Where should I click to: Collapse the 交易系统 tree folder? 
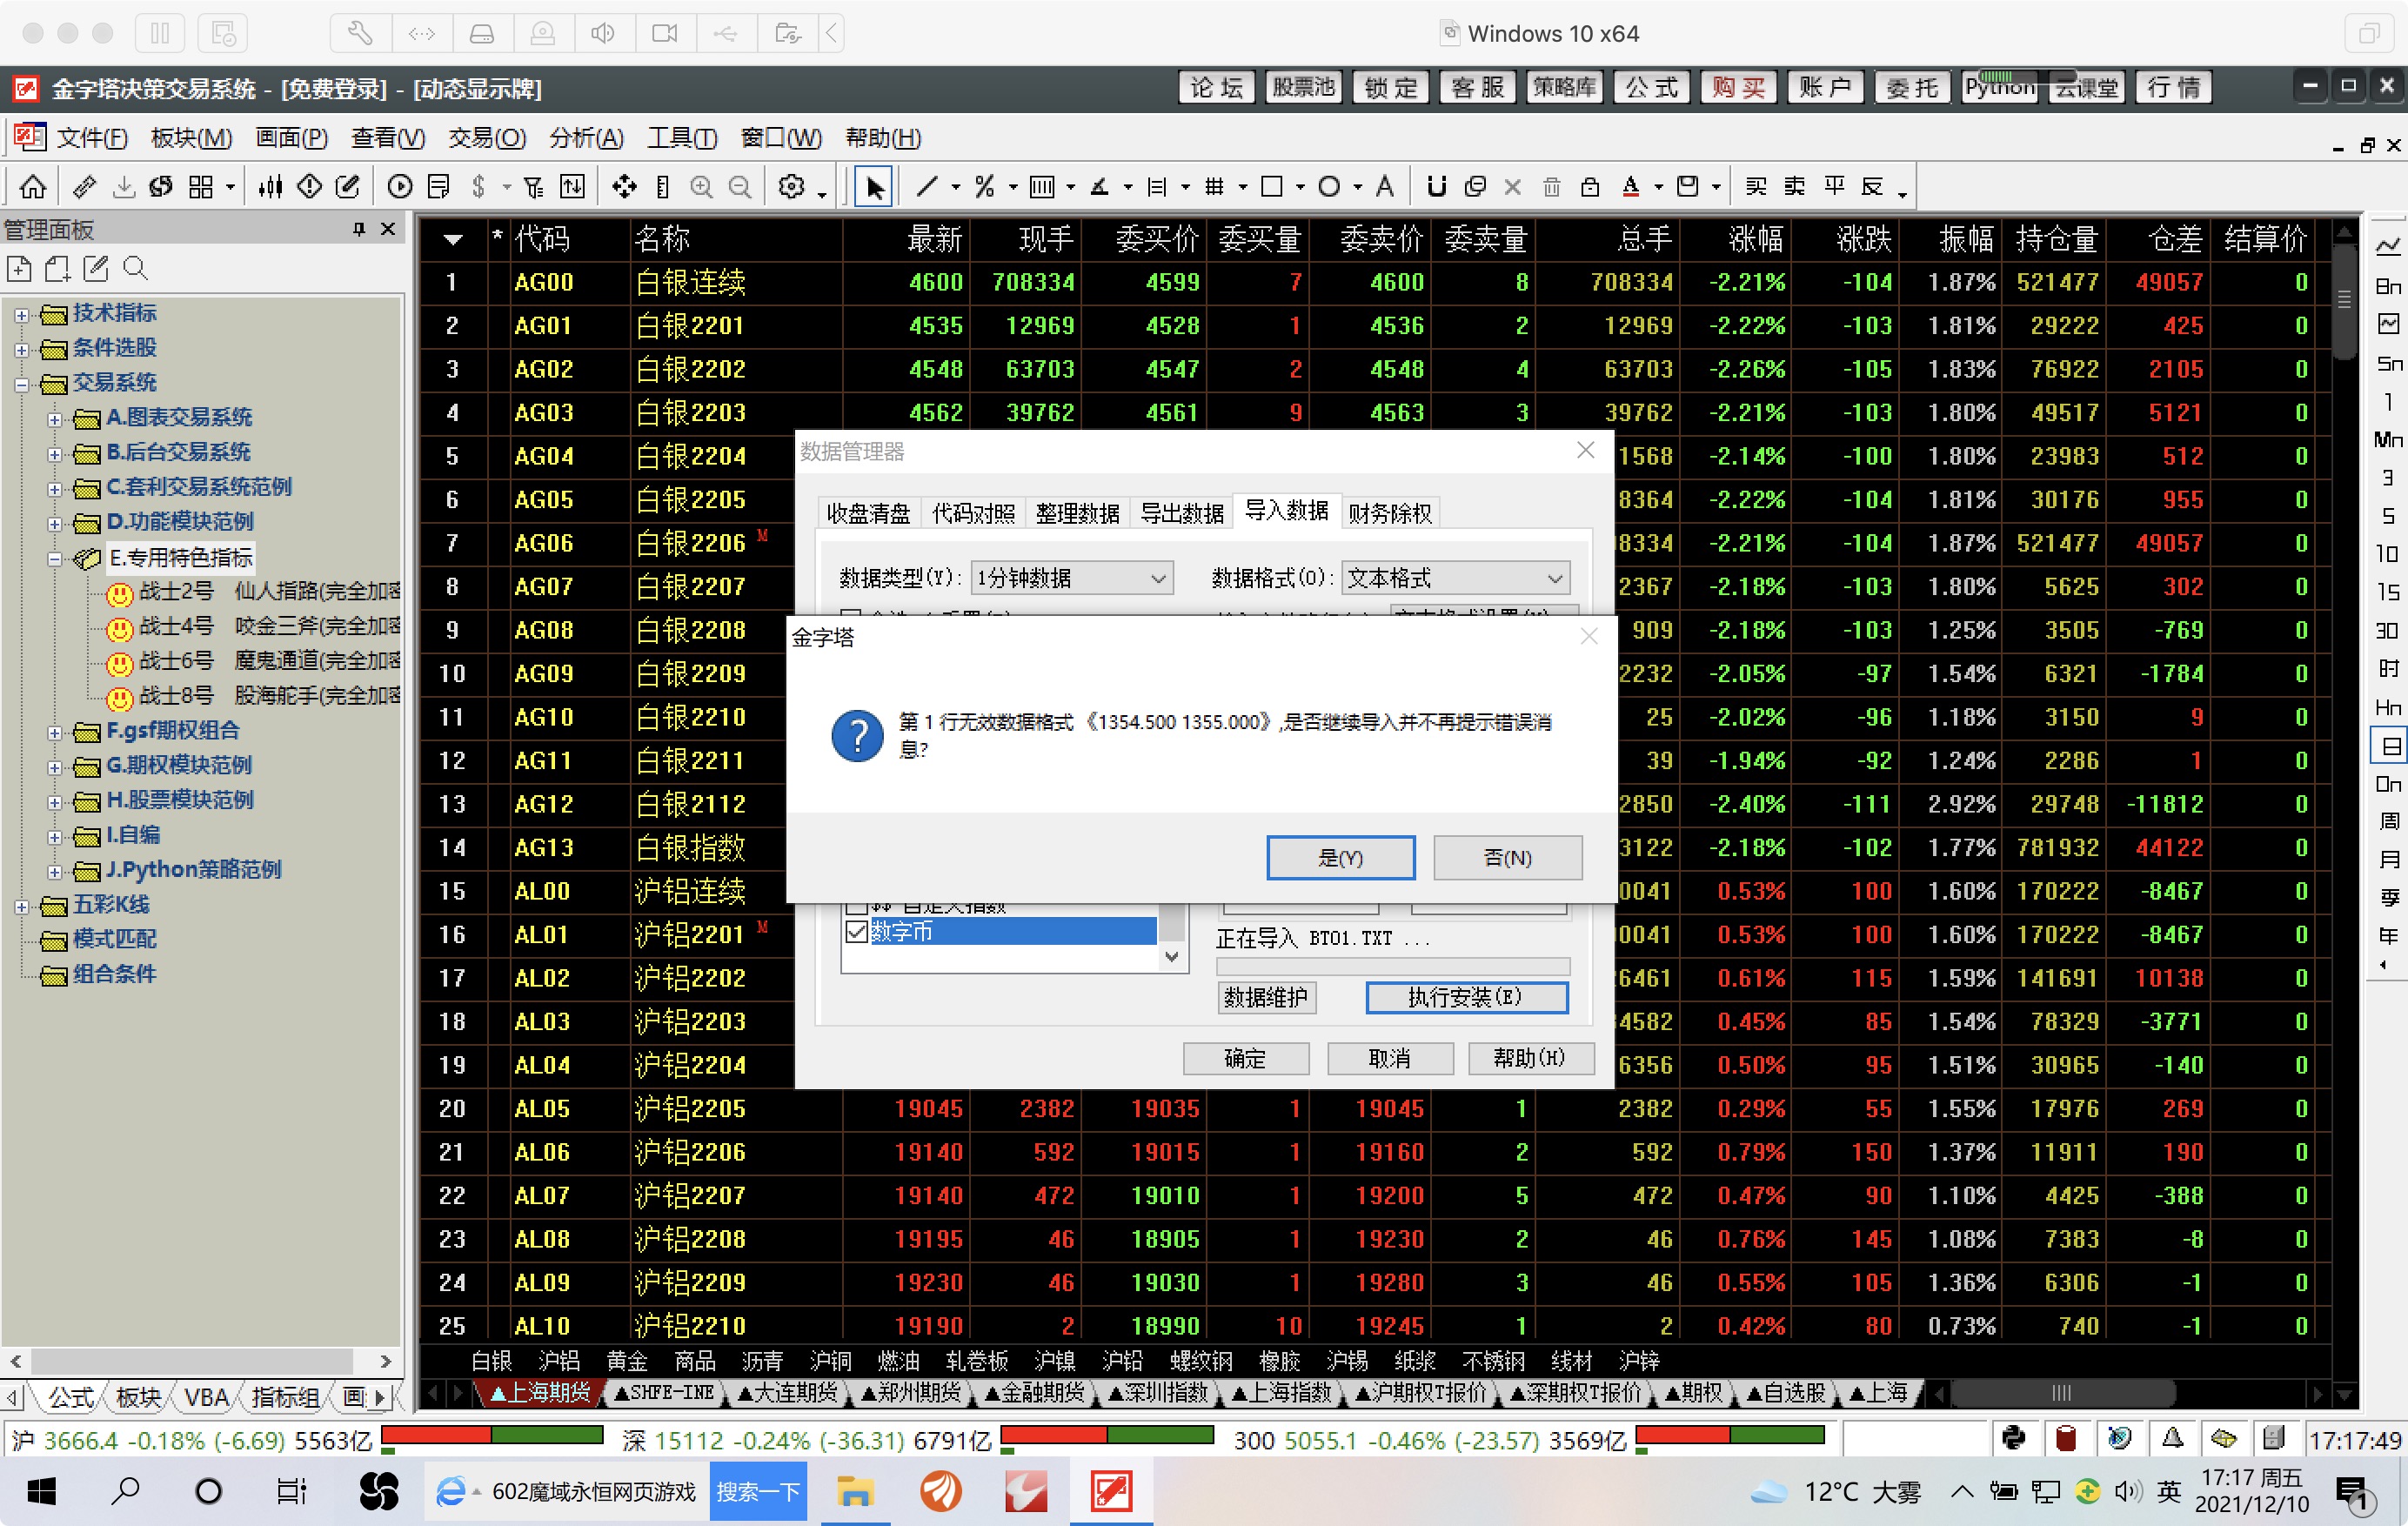(x=21, y=384)
